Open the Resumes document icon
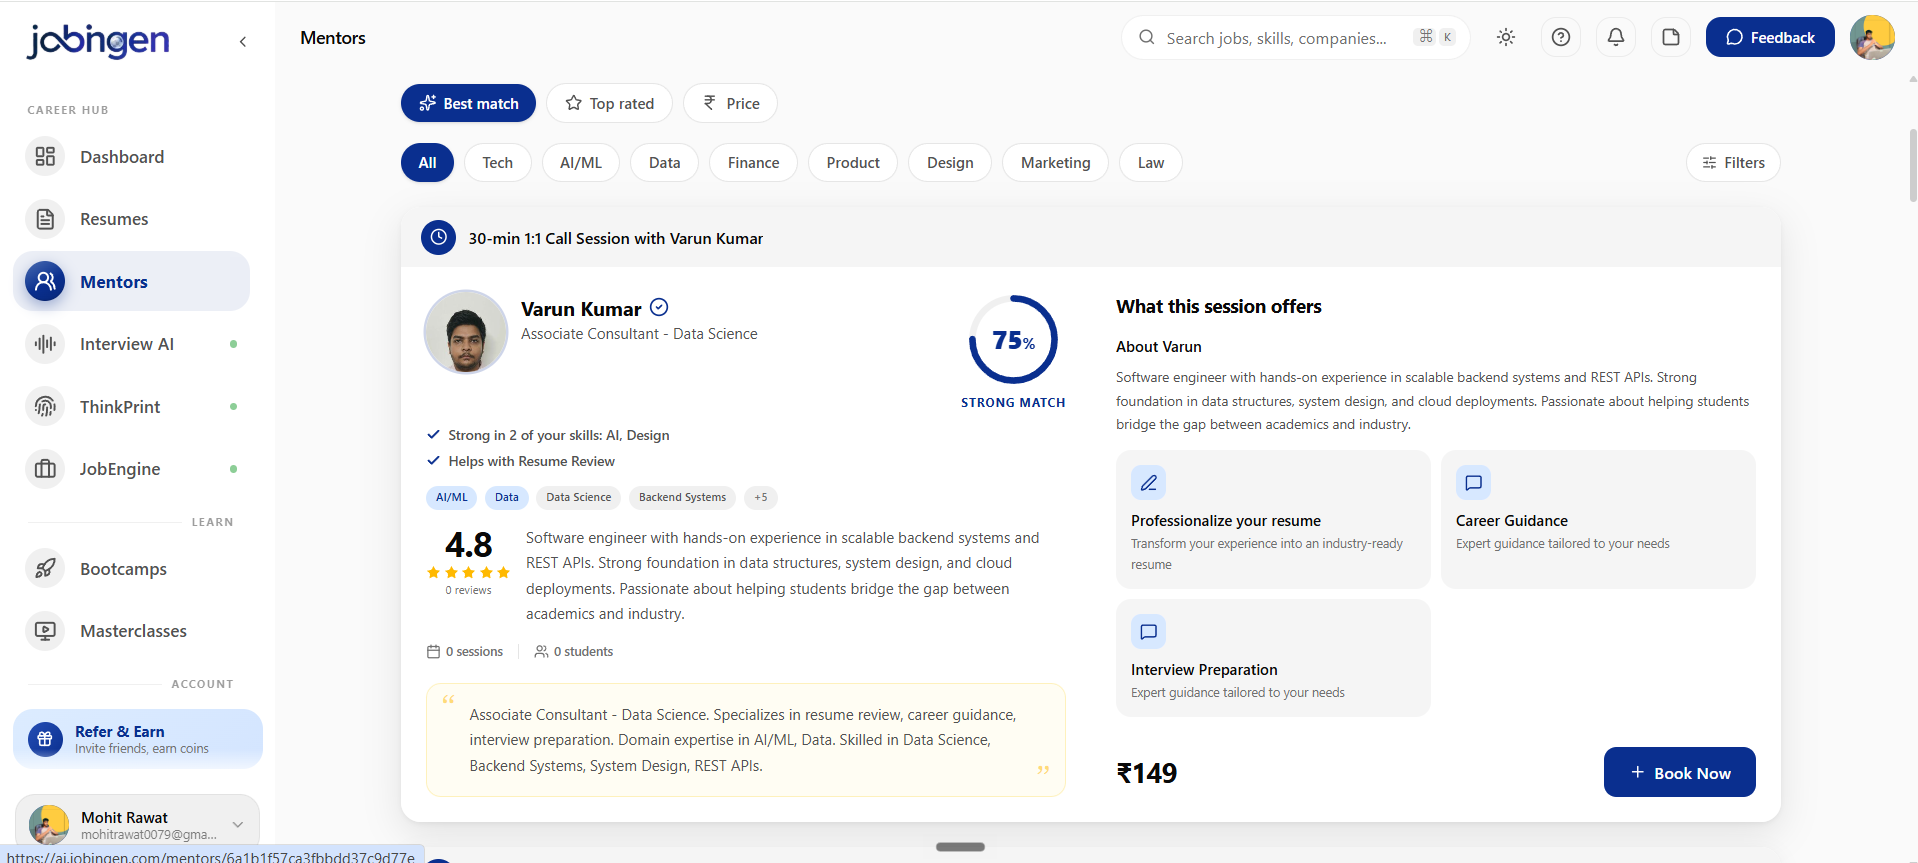The width and height of the screenshot is (1918, 863). point(45,219)
